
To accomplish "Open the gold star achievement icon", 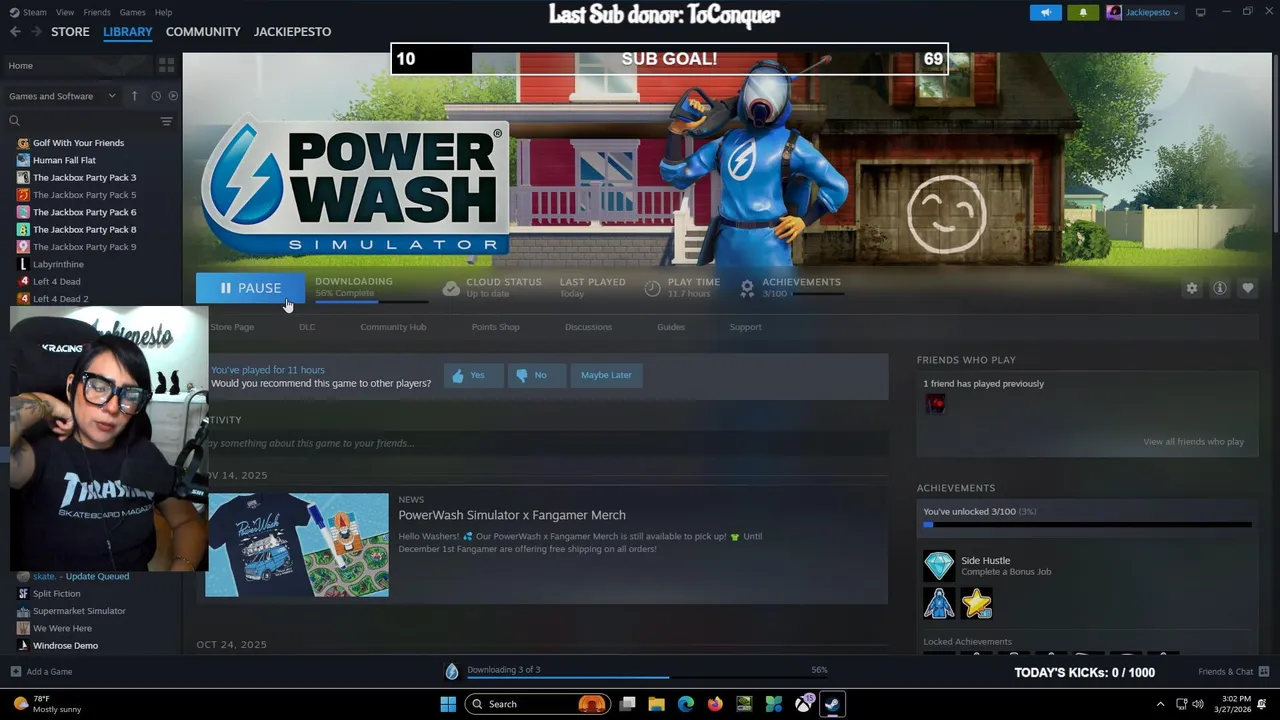I will click(x=977, y=603).
